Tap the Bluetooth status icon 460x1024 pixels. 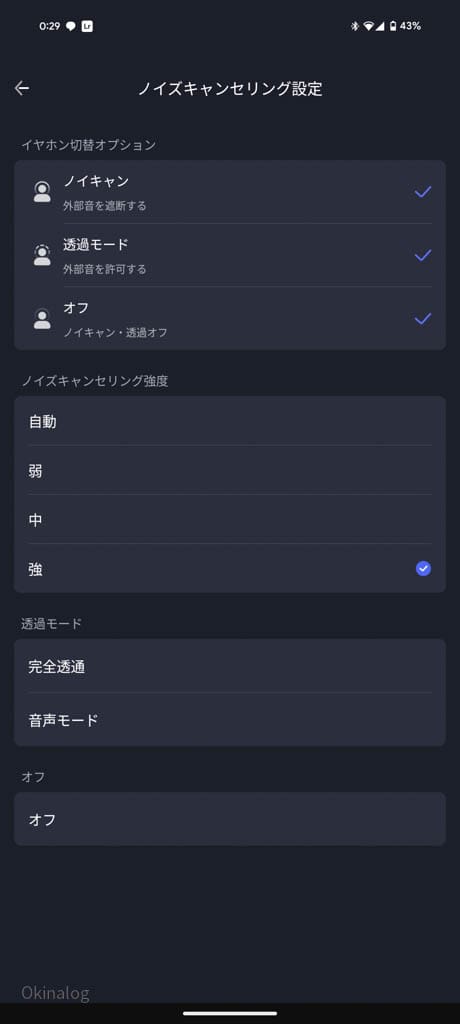[x=355, y=26]
